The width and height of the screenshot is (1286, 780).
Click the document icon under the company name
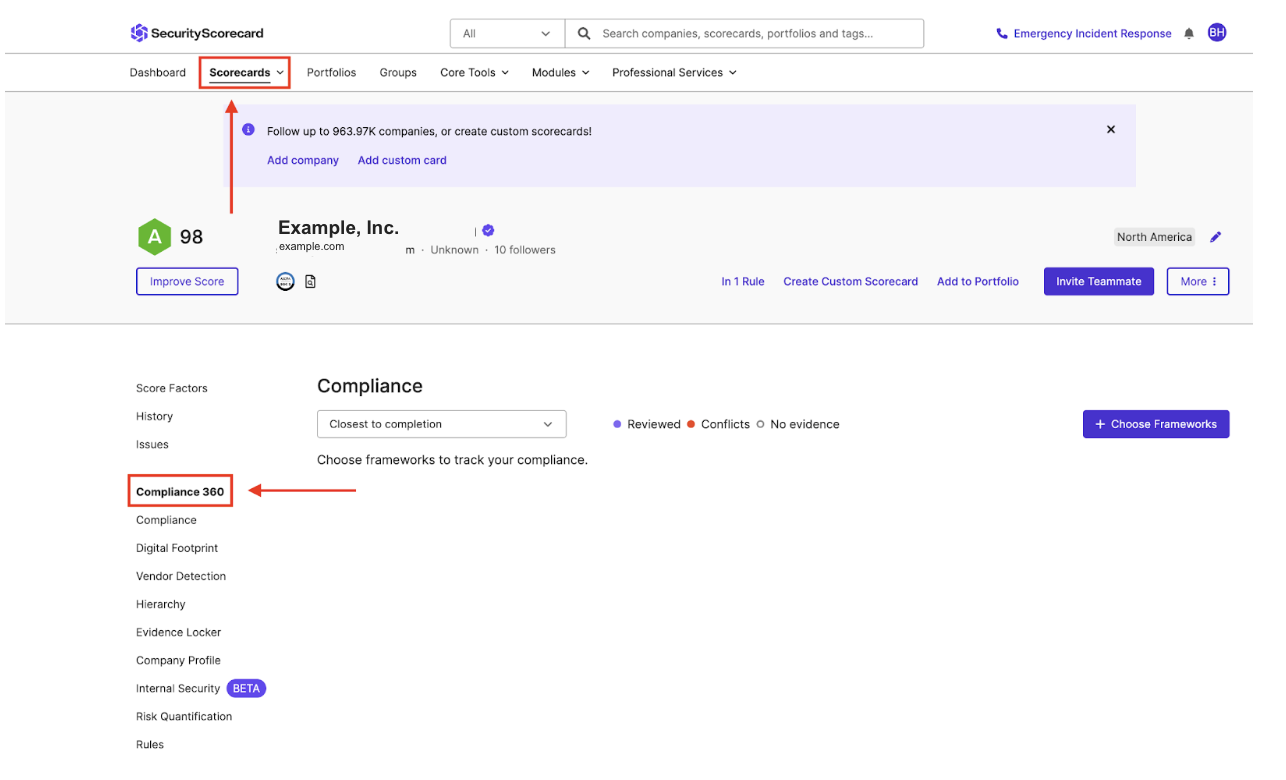coord(310,282)
